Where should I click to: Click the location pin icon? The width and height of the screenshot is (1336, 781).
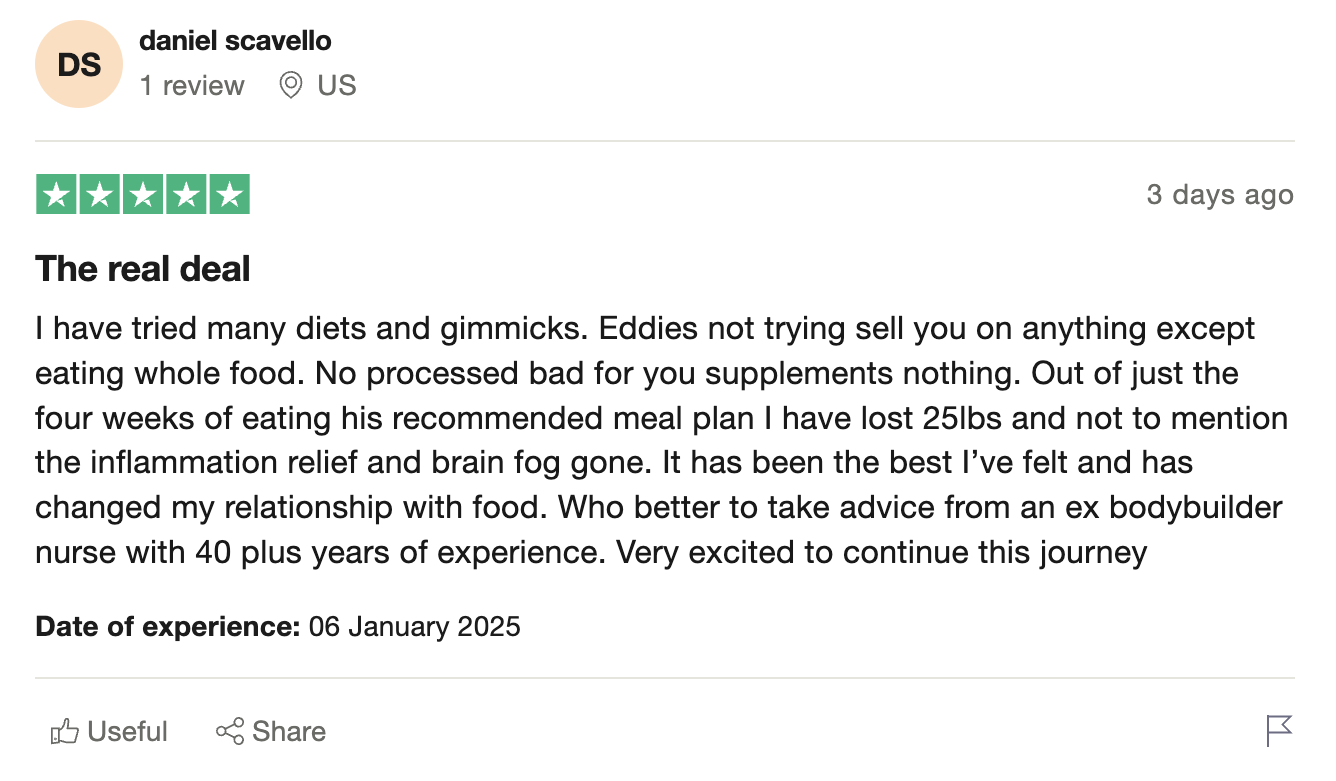[x=291, y=86]
